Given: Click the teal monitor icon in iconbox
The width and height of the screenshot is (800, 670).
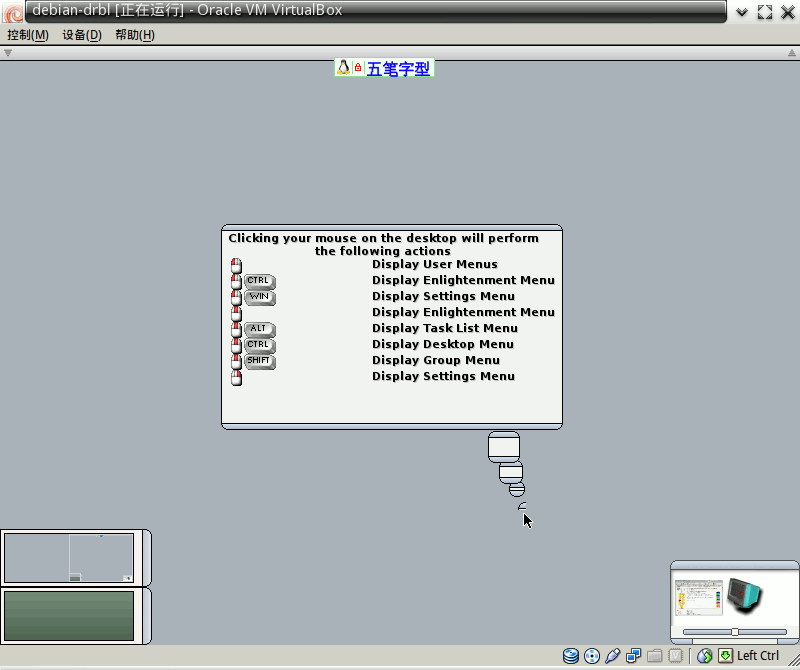Looking at the screenshot, I should pos(745,594).
